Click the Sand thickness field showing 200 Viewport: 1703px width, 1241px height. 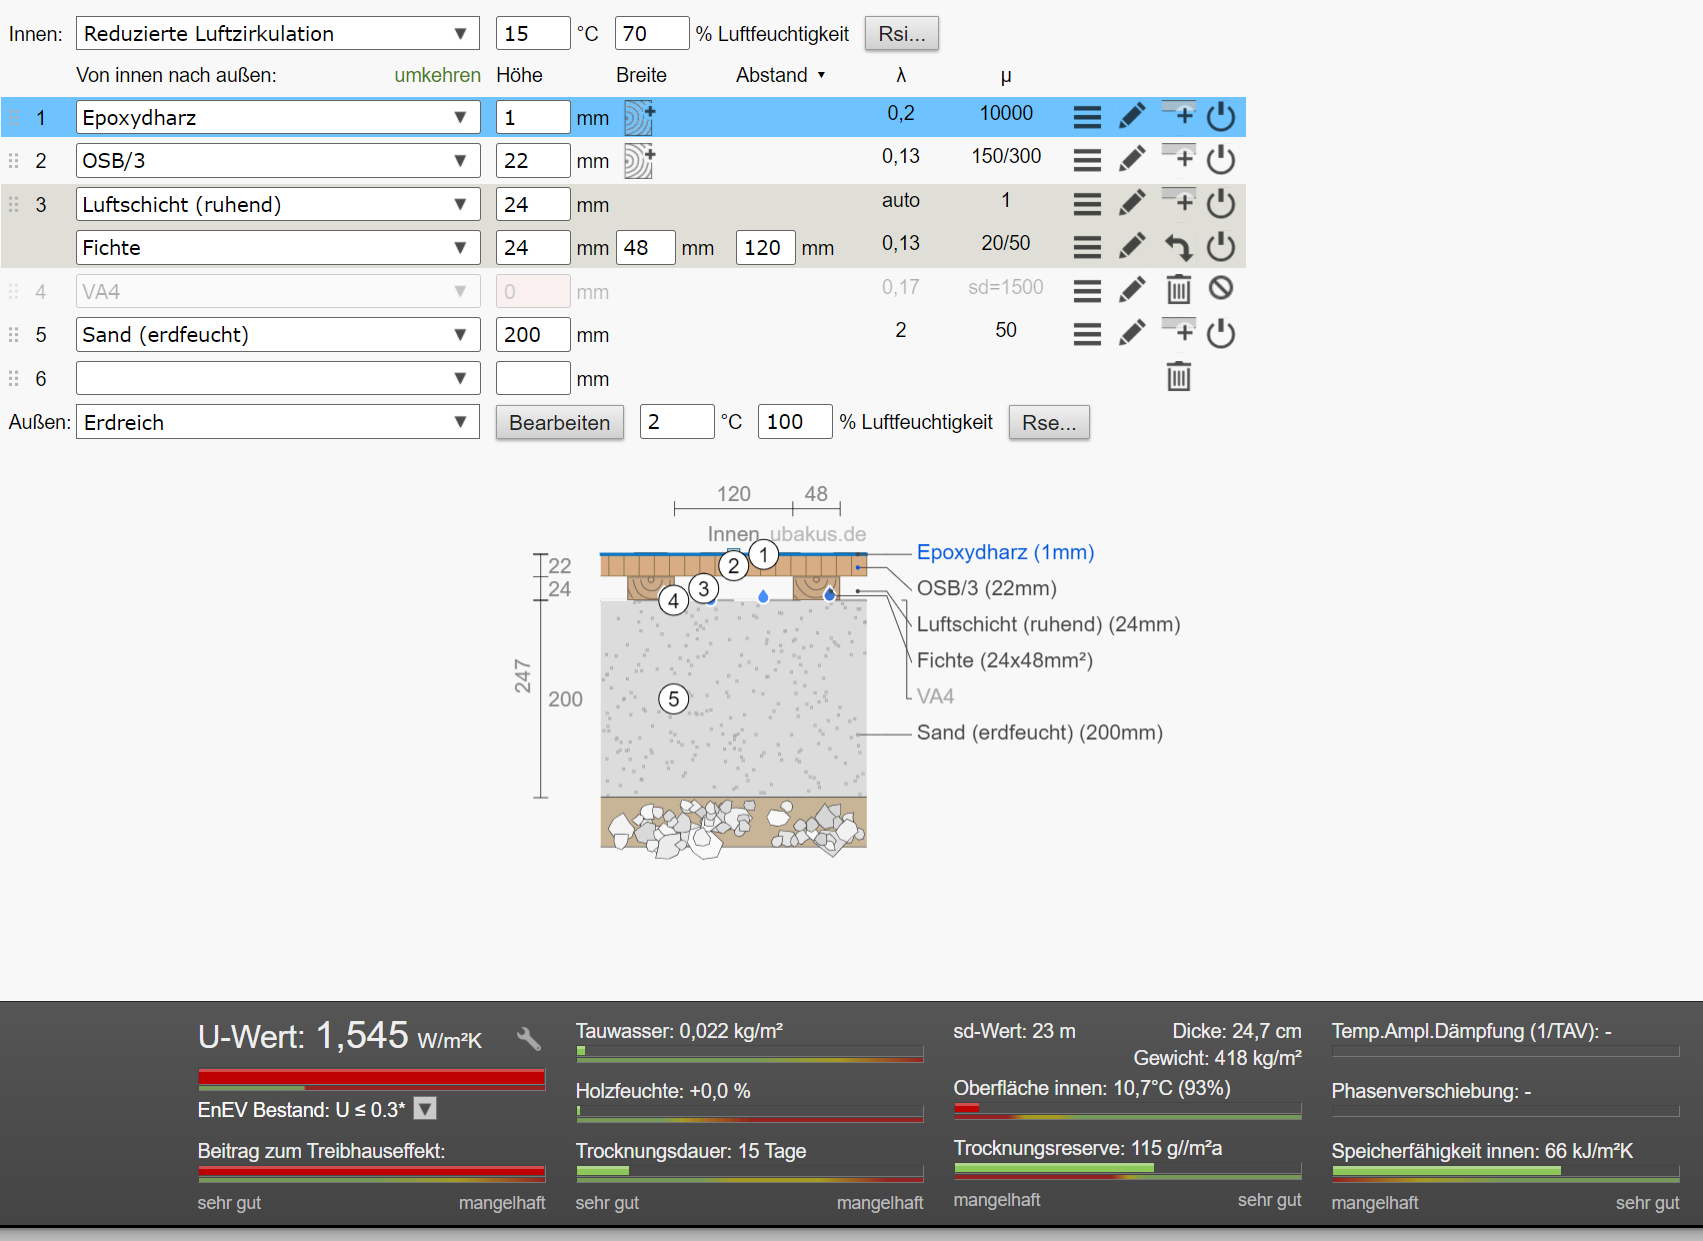pyautogui.click(x=533, y=334)
